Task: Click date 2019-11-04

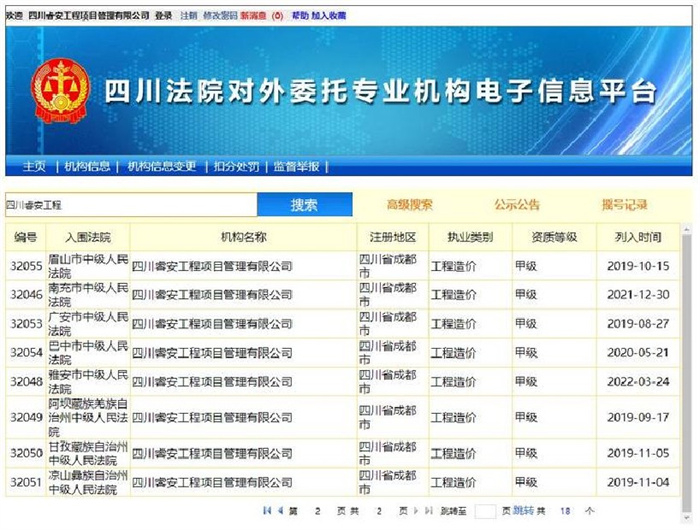Action: coord(638,482)
